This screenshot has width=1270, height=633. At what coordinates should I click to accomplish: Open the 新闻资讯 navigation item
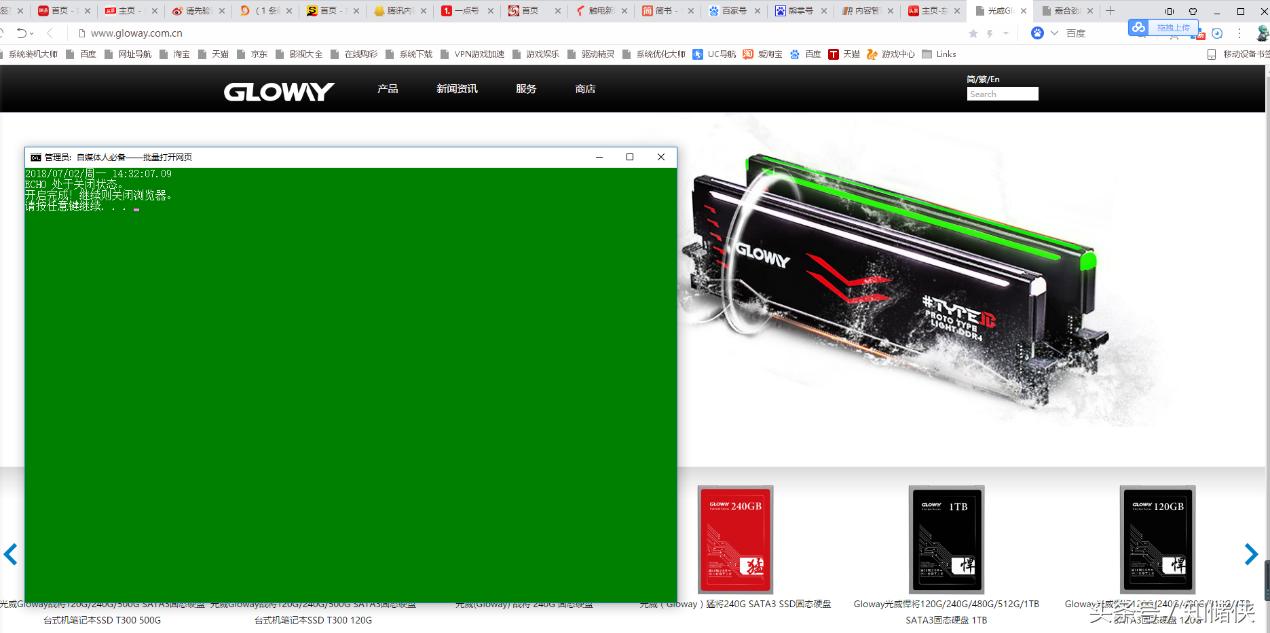pos(456,89)
